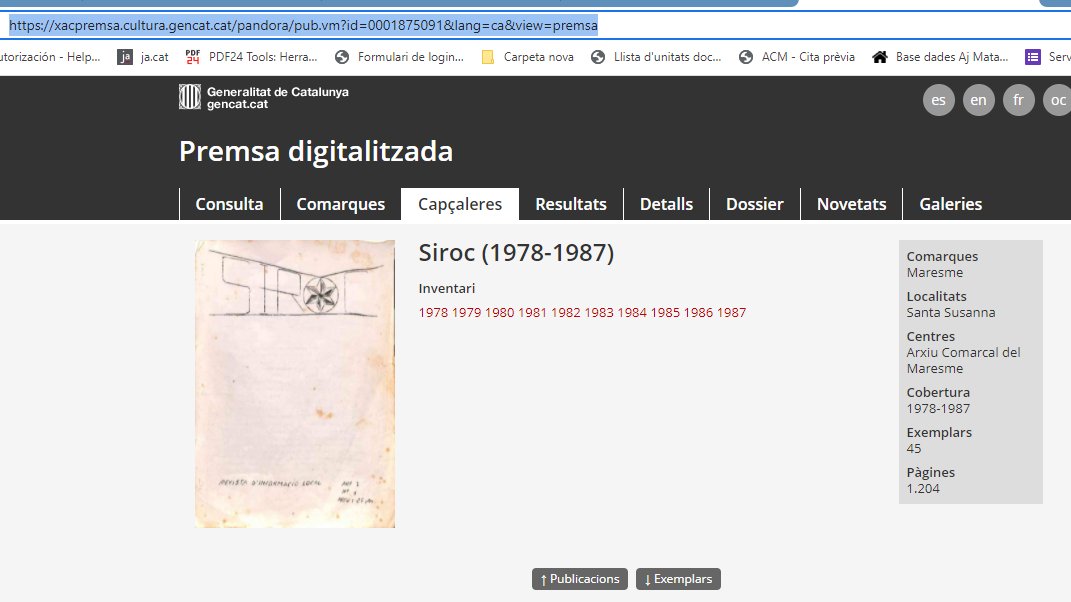Click the Premsa digitalitzada site title
The height and width of the screenshot is (602, 1071).
pos(316,152)
